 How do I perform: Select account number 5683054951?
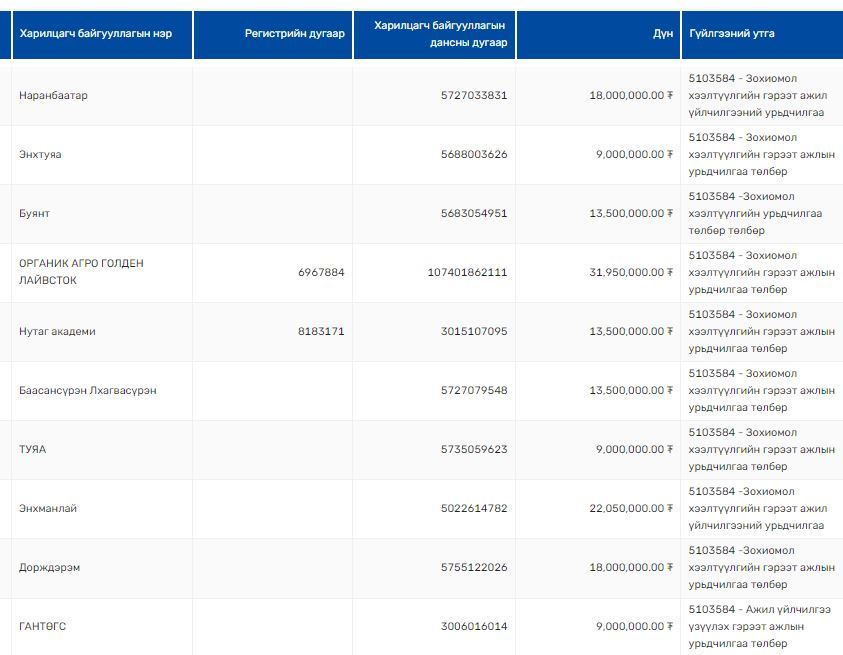pyautogui.click(x=473, y=214)
